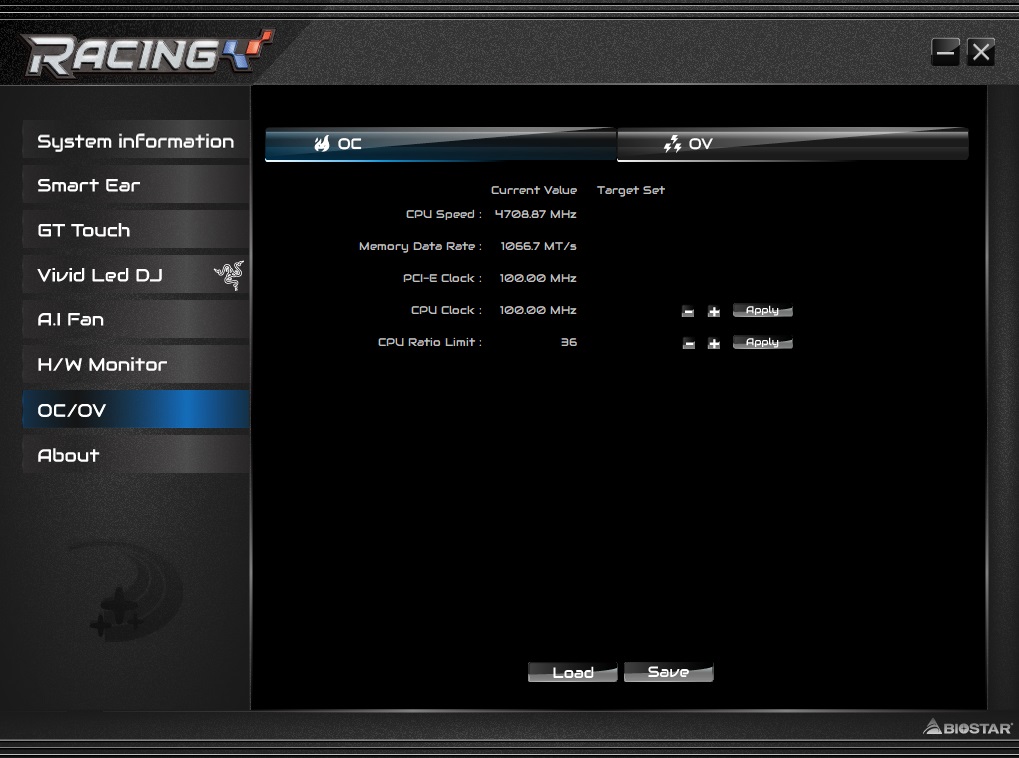The height and width of the screenshot is (758, 1019).
Task: Click the Razer logo on Vivid Led DJ
Action: coord(229,275)
